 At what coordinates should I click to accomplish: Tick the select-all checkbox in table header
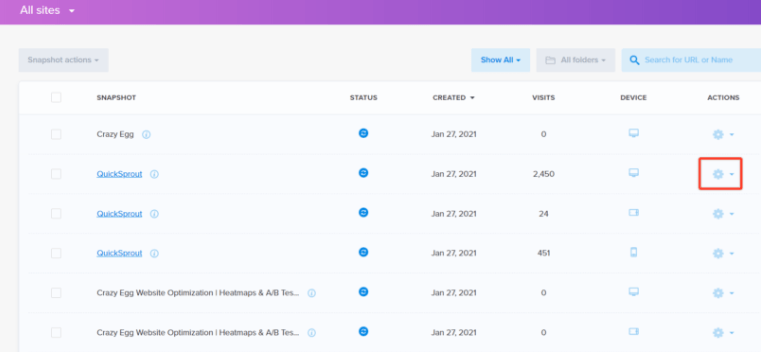pyautogui.click(x=56, y=98)
